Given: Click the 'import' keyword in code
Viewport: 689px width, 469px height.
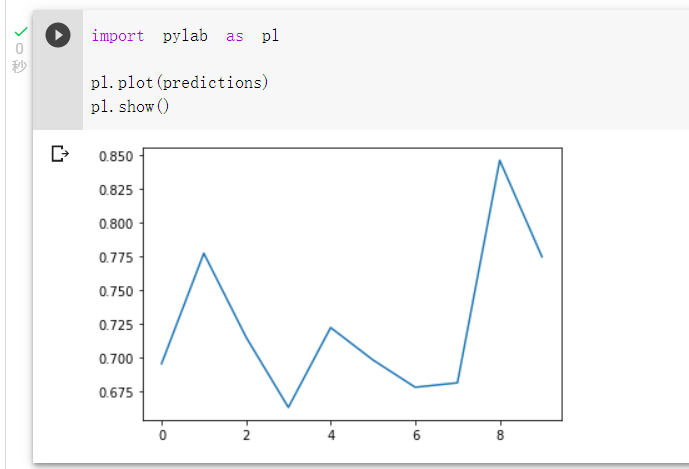Looking at the screenshot, I should click(118, 36).
